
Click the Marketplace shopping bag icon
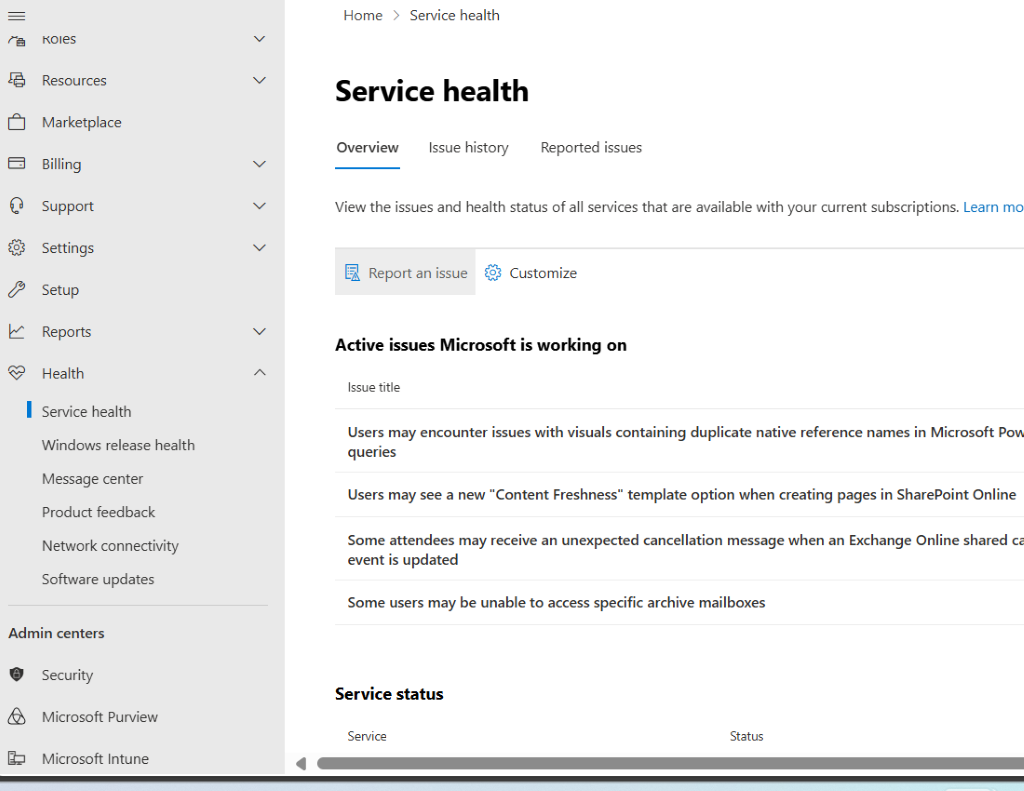tap(16, 121)
